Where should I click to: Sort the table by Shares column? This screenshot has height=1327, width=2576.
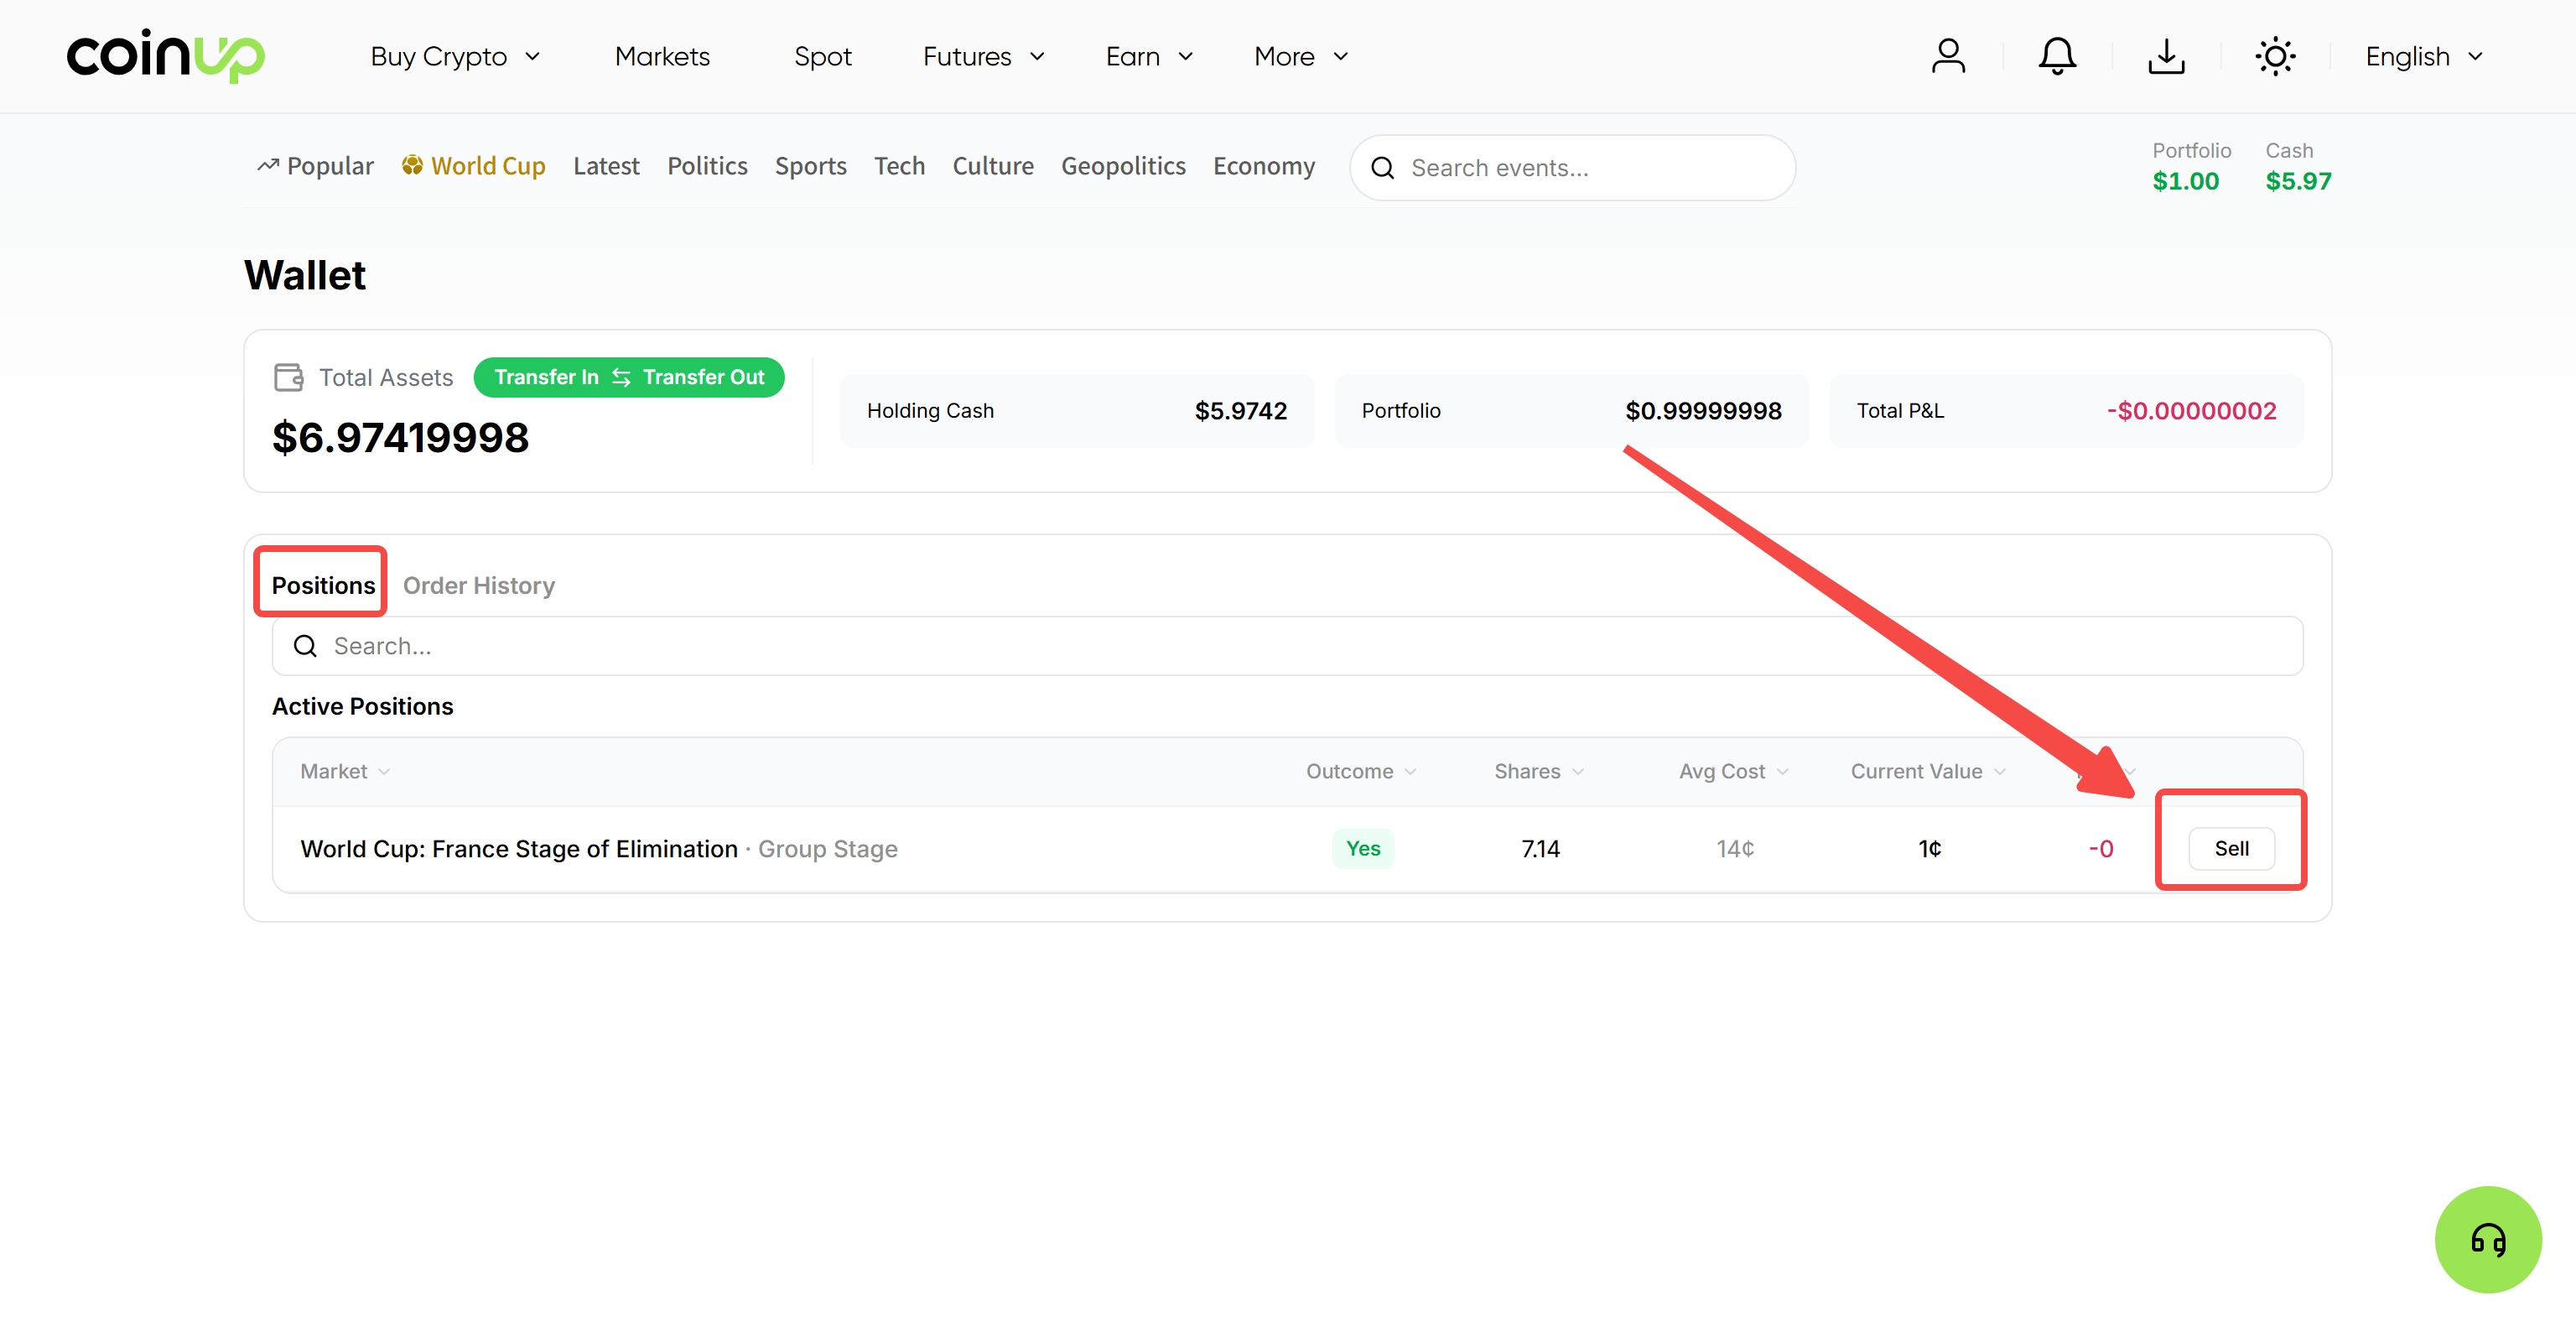click(1539, 771)
